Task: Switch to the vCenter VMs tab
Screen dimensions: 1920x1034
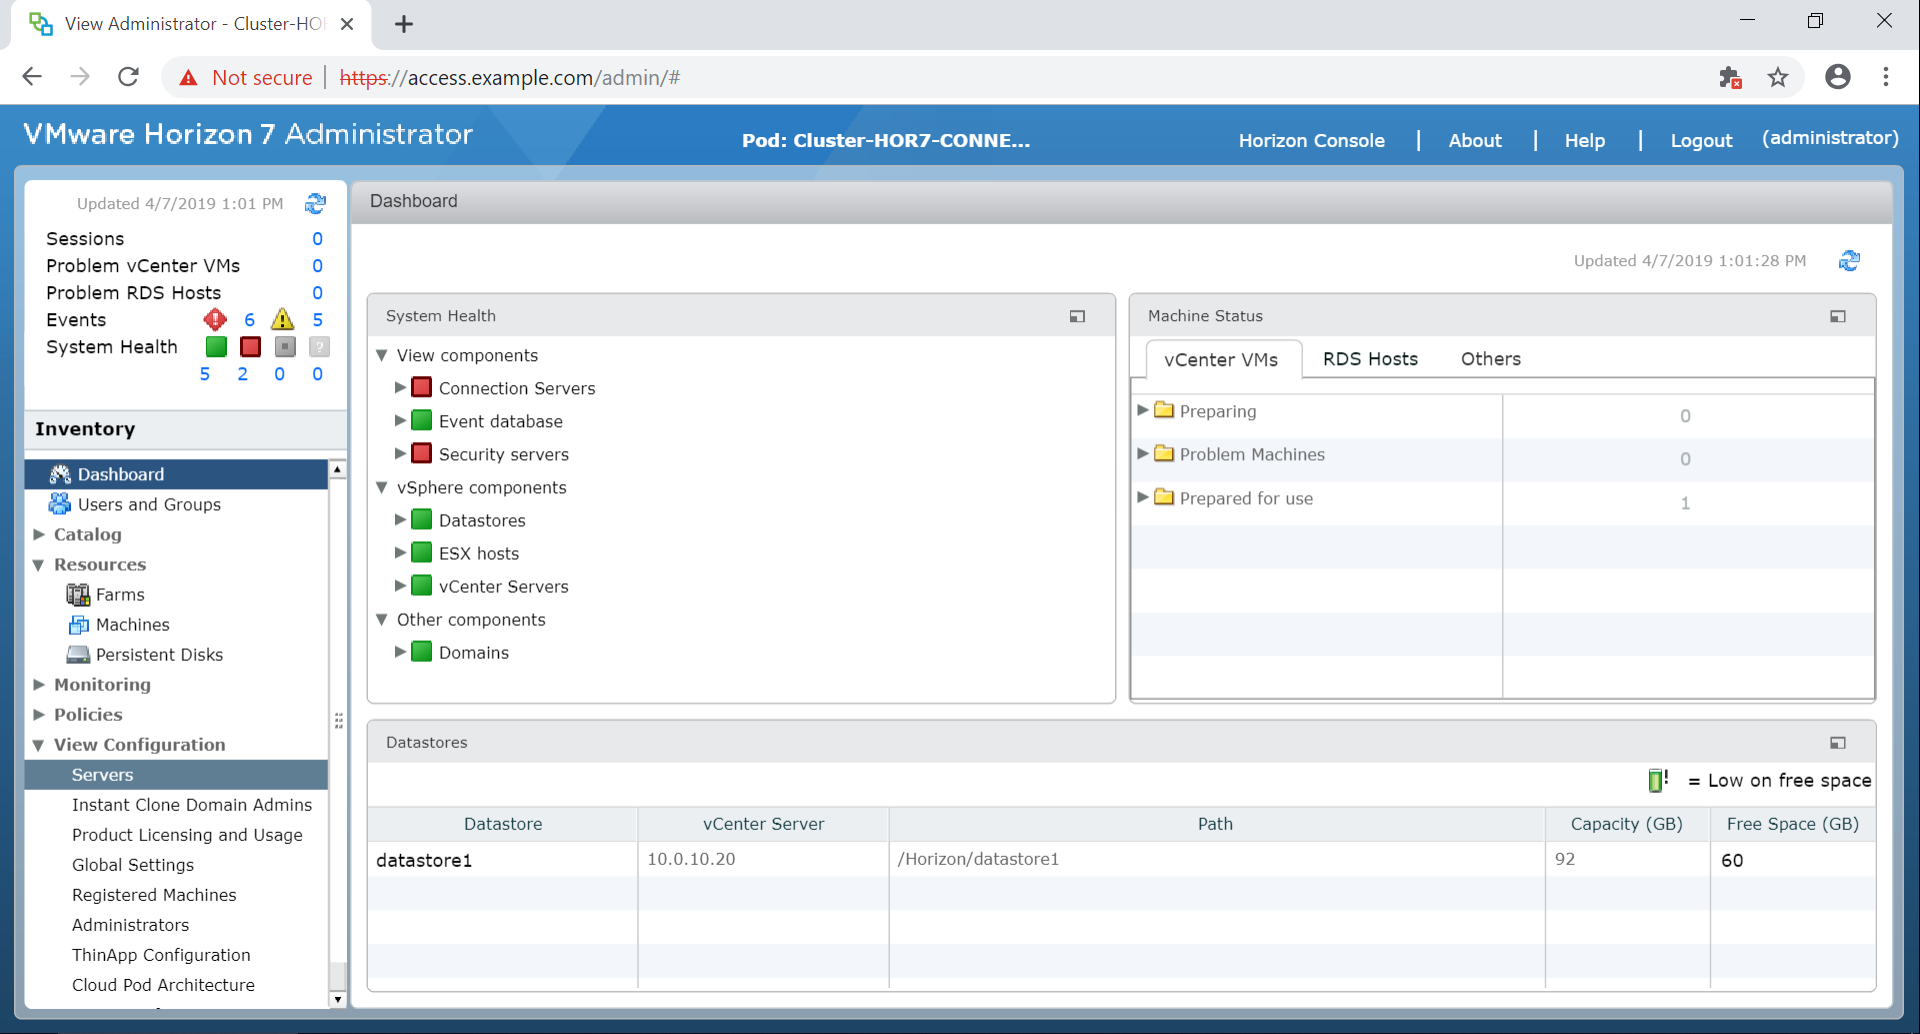Action: (1221, 359)
